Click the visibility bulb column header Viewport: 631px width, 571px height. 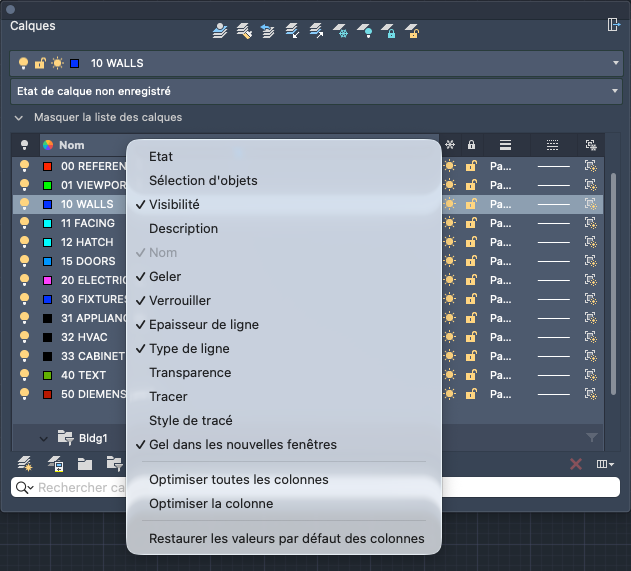(x=25, y=145)
